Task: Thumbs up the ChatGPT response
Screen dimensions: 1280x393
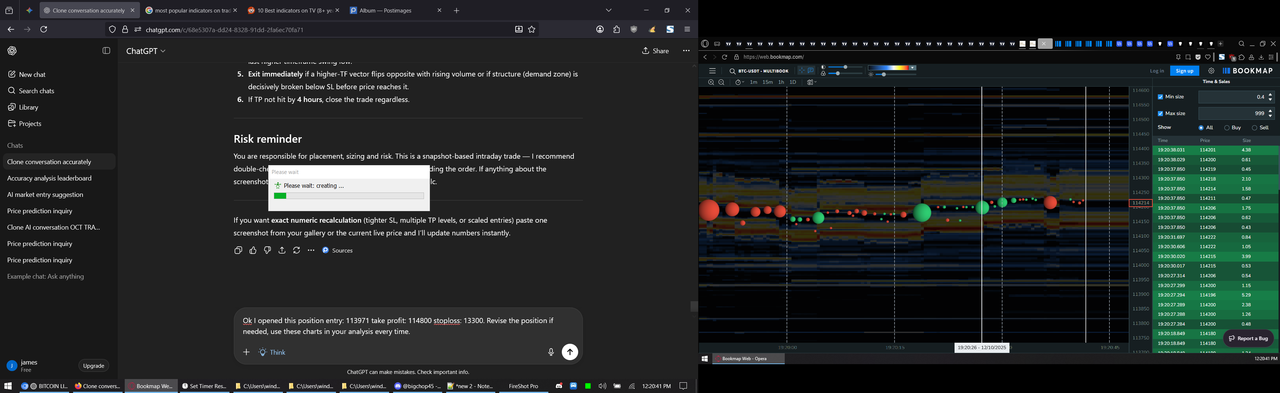Action: tap(253, 250)
